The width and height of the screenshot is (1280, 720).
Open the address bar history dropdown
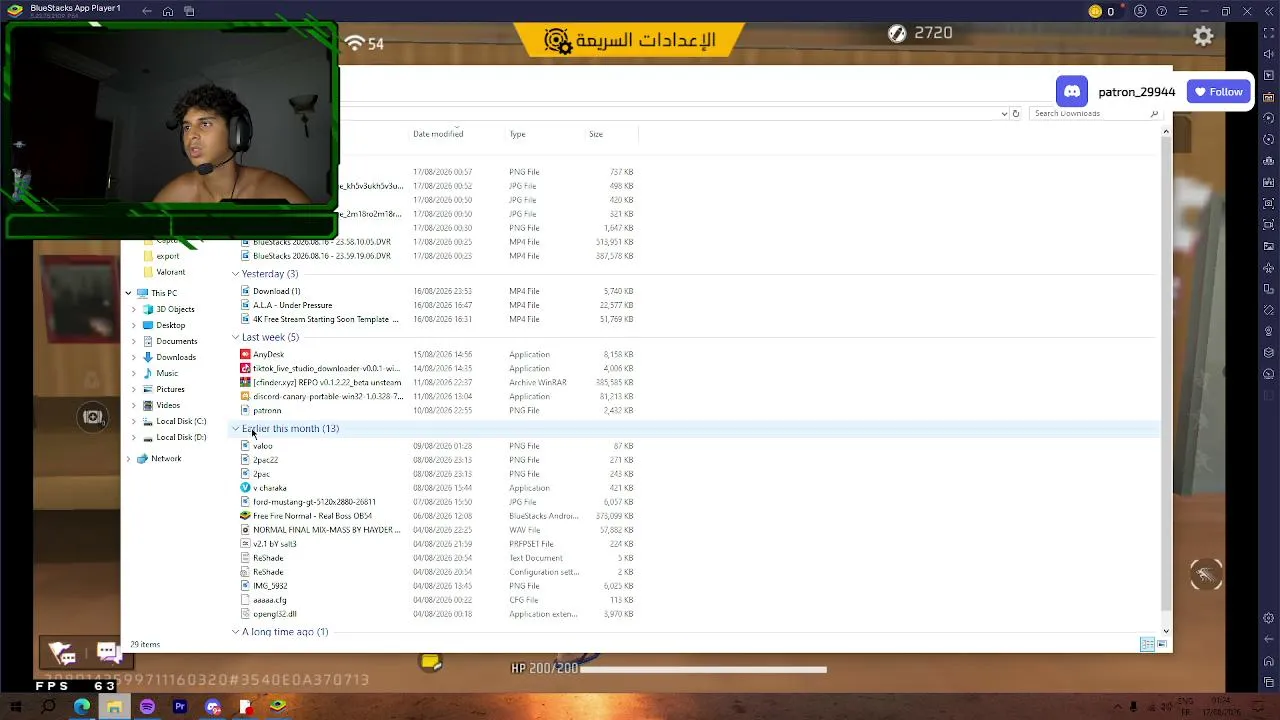click(1004, 113)
